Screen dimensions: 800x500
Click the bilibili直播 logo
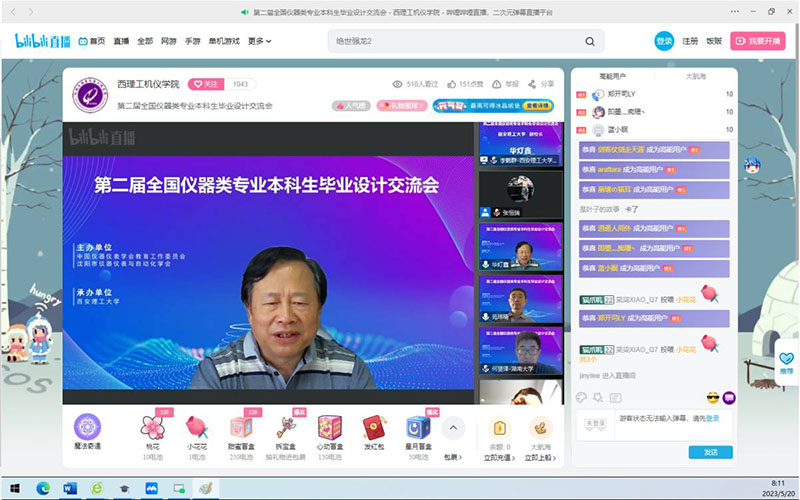click(x=42, y=41)
